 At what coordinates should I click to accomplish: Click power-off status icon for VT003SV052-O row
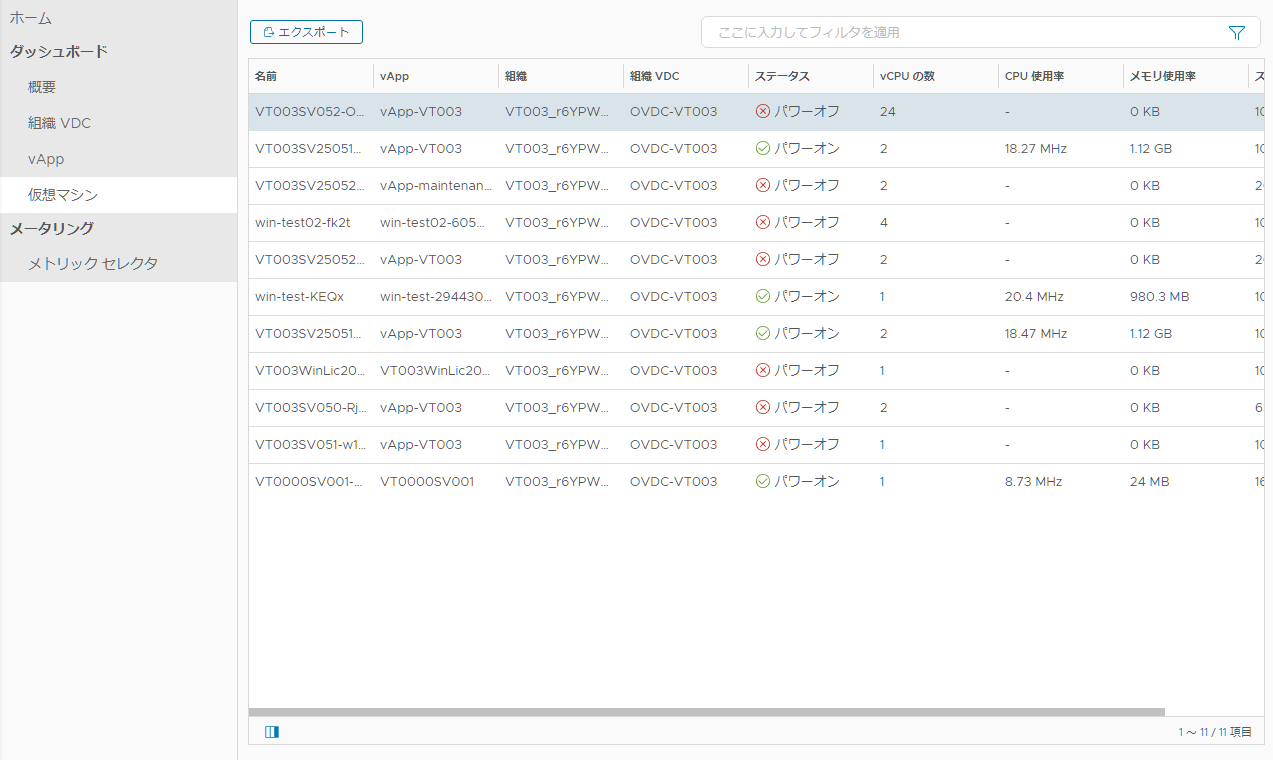point(763,112)
